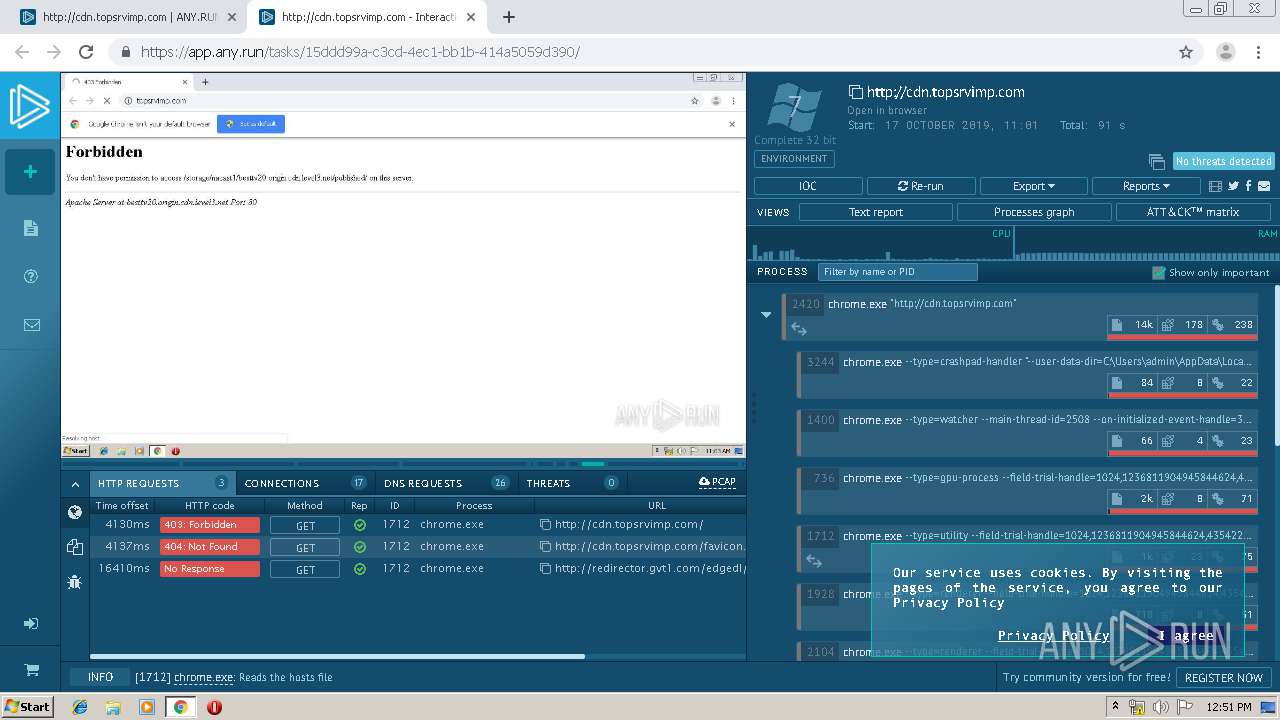This screenshot has height=720, width=1280.
Task: Open the Privacy Policy link
Action: point(1053,635)
